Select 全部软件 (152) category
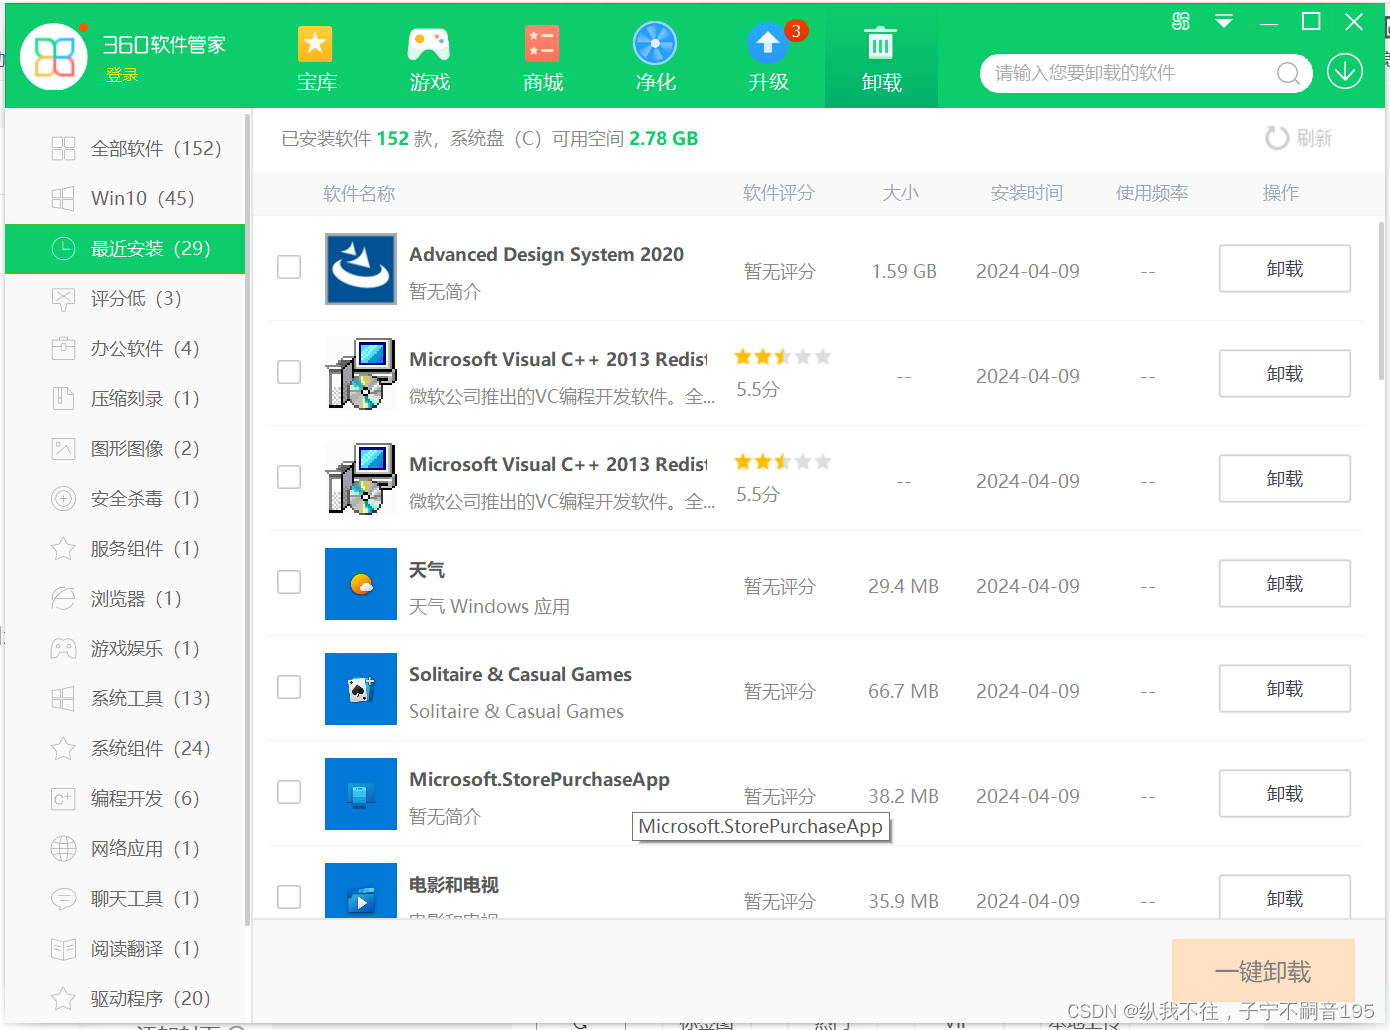This screenshot has height=1030, width=1390. [x=125, y=148]
